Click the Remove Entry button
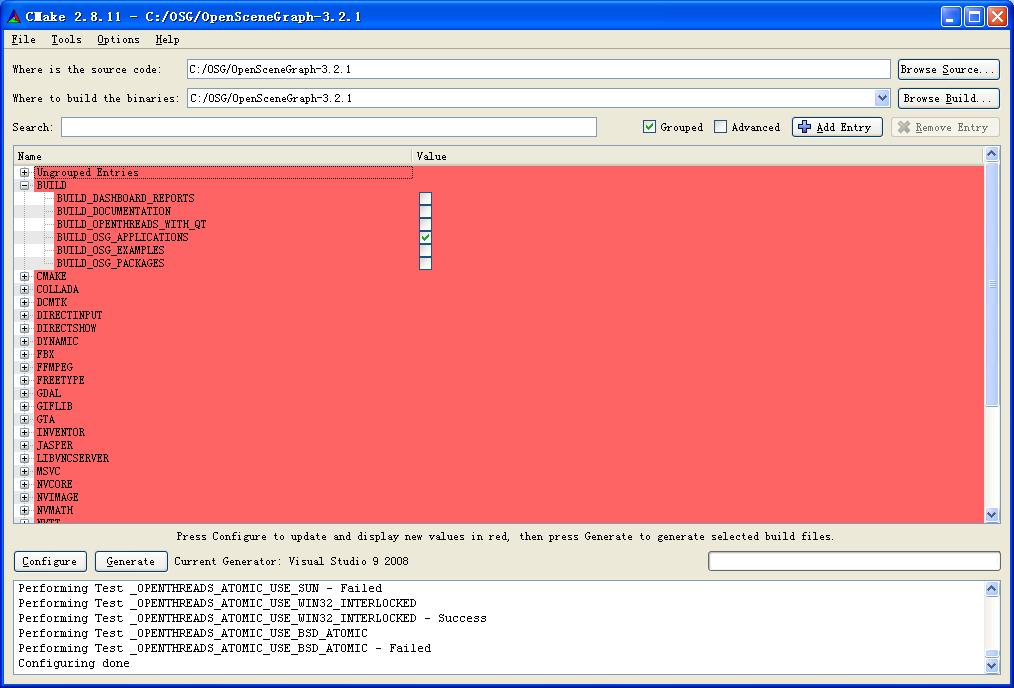Image resolution: width=1014 pixels, height=688 pixels. coord(945,127)
